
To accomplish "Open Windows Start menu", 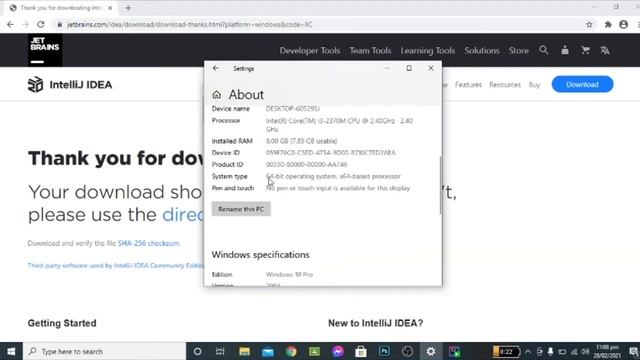I will 11,351.
